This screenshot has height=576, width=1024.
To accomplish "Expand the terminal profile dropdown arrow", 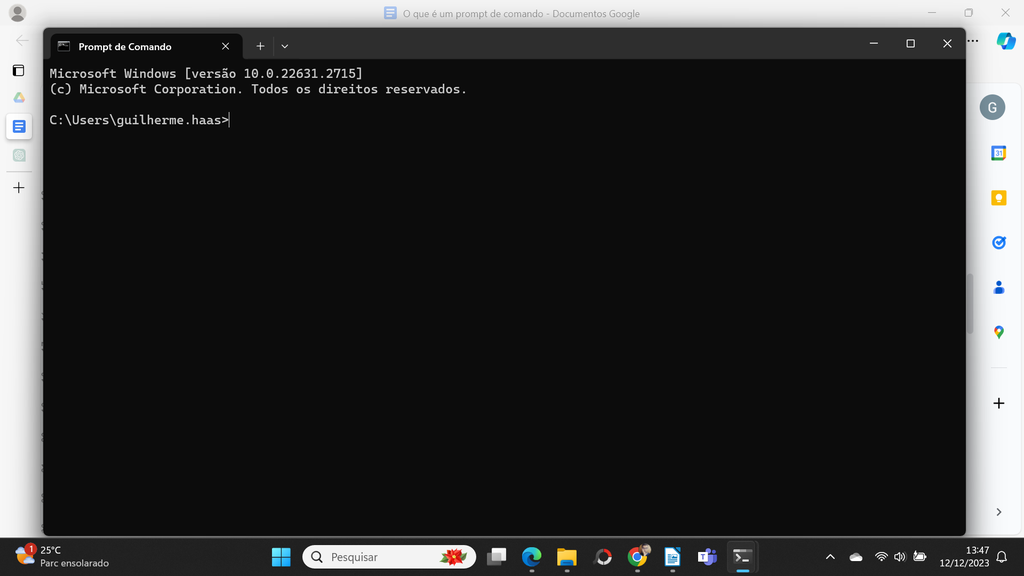I will pyautogui.click(x=285, y=46).
